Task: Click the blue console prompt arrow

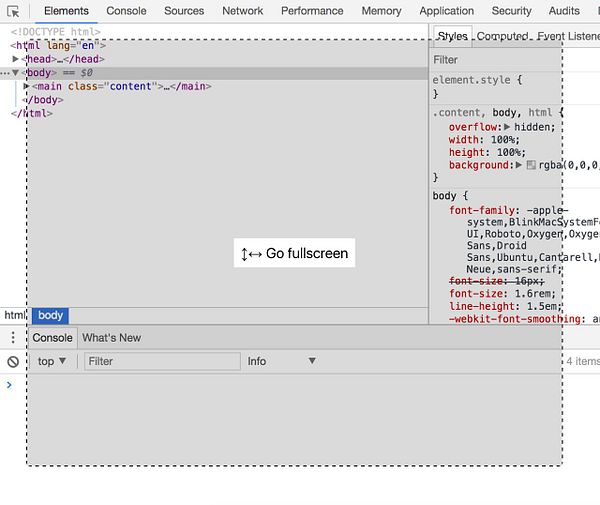Action: pos(10,385)
